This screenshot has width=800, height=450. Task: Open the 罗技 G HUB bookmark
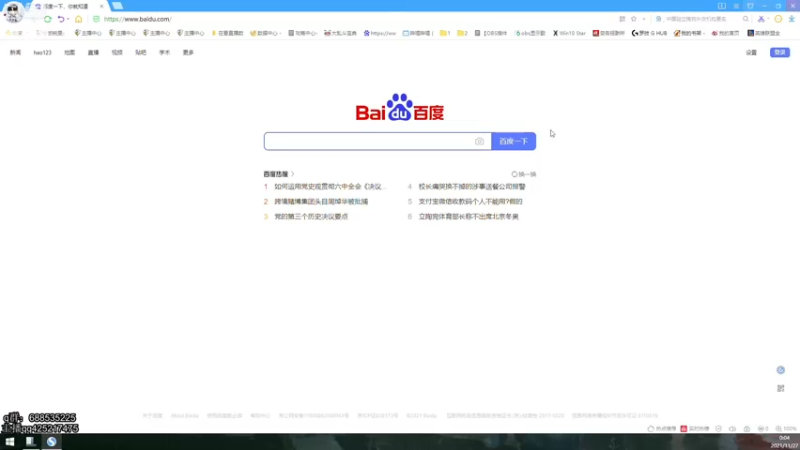tap(649, 33)
